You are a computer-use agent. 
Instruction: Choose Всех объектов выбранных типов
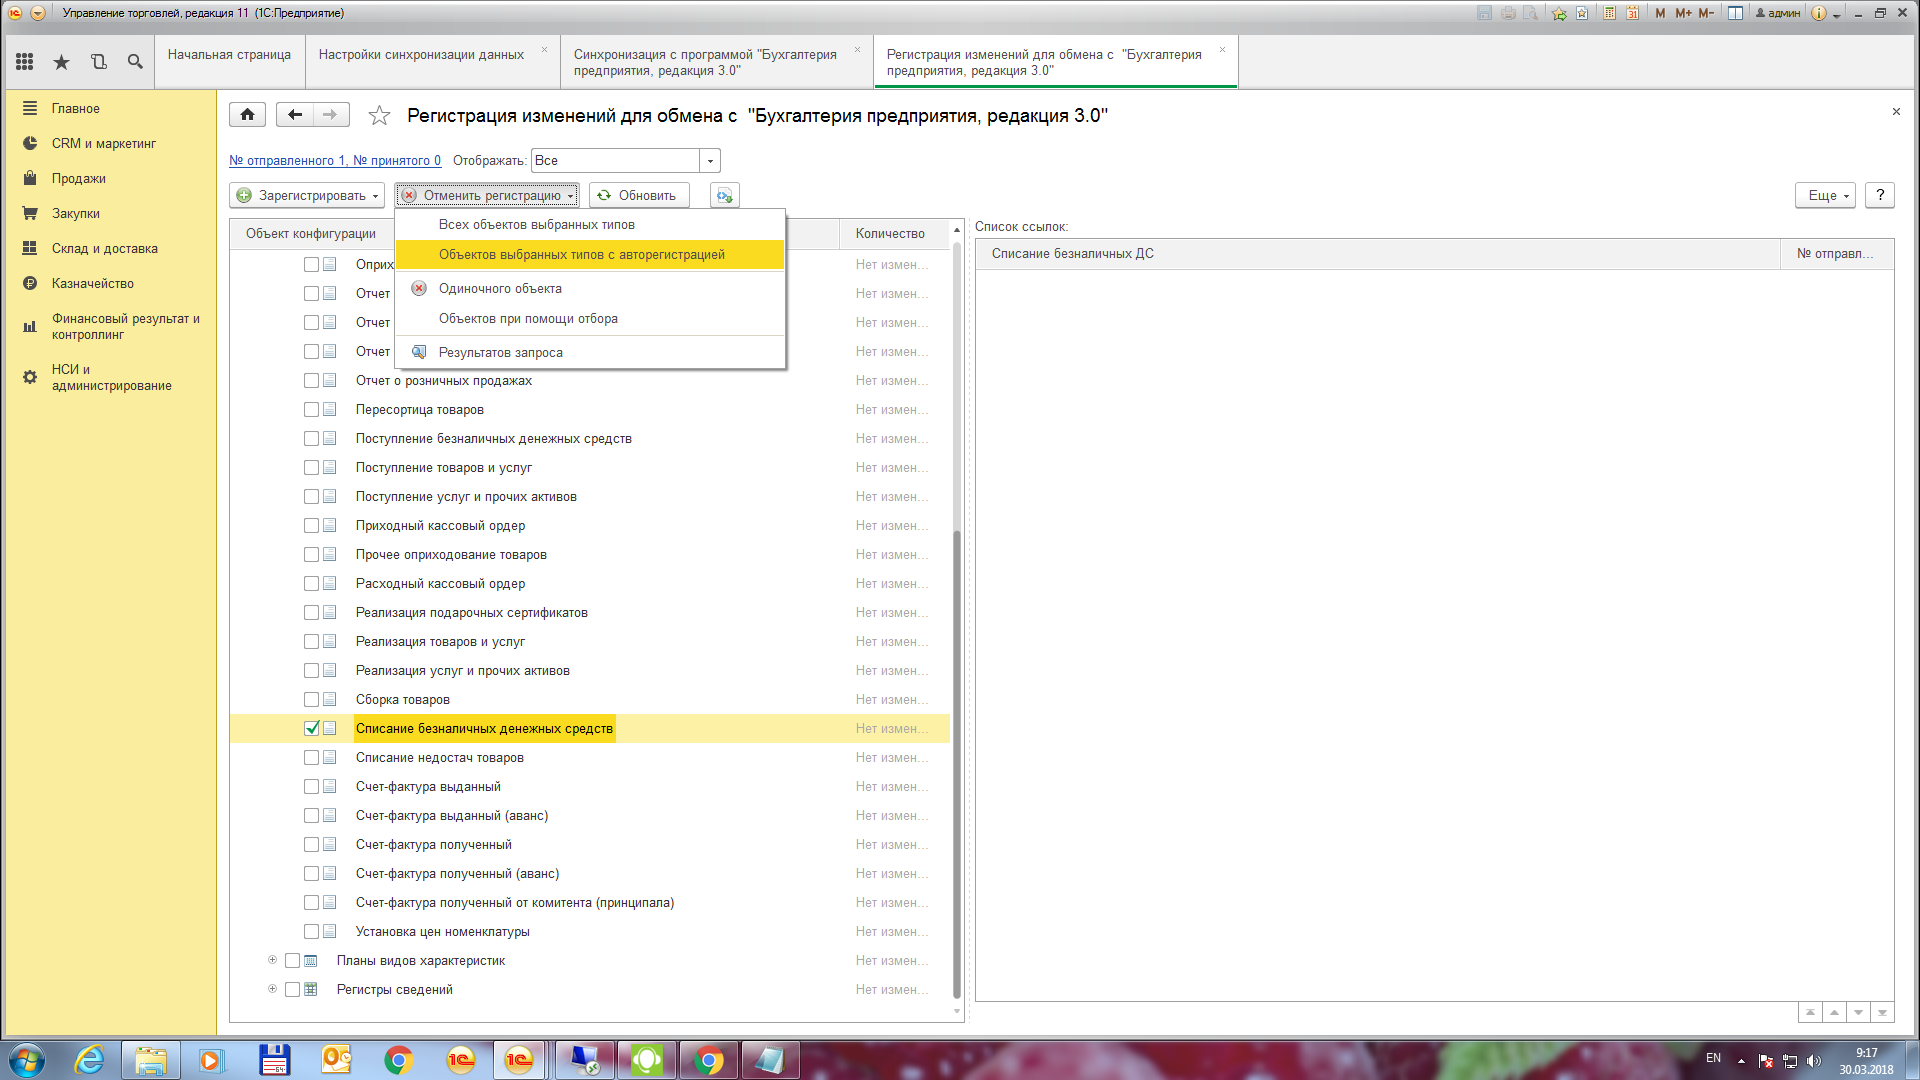tap(590, 224)
